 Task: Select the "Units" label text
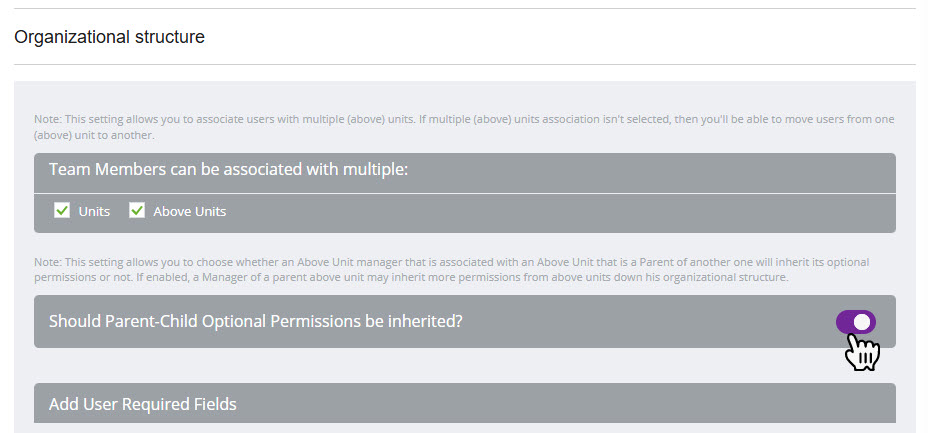[94, 212]
